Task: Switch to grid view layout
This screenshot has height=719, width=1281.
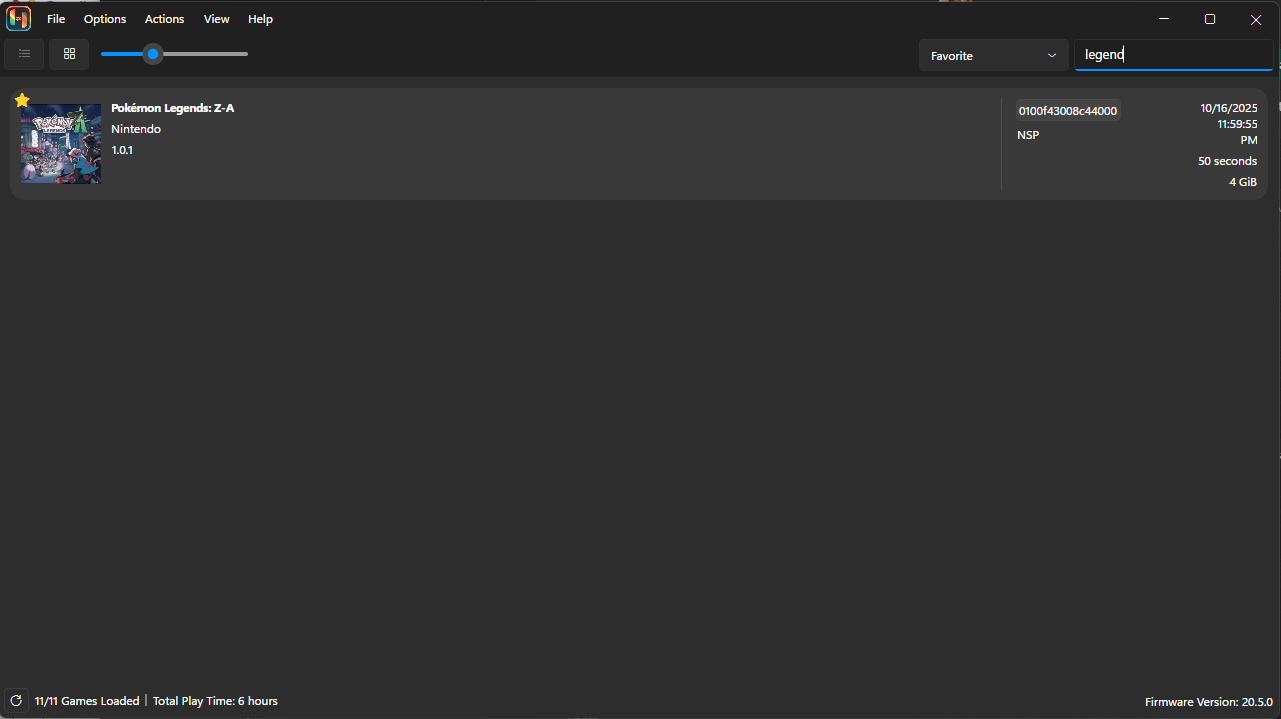Action: (x=69, y=54)
